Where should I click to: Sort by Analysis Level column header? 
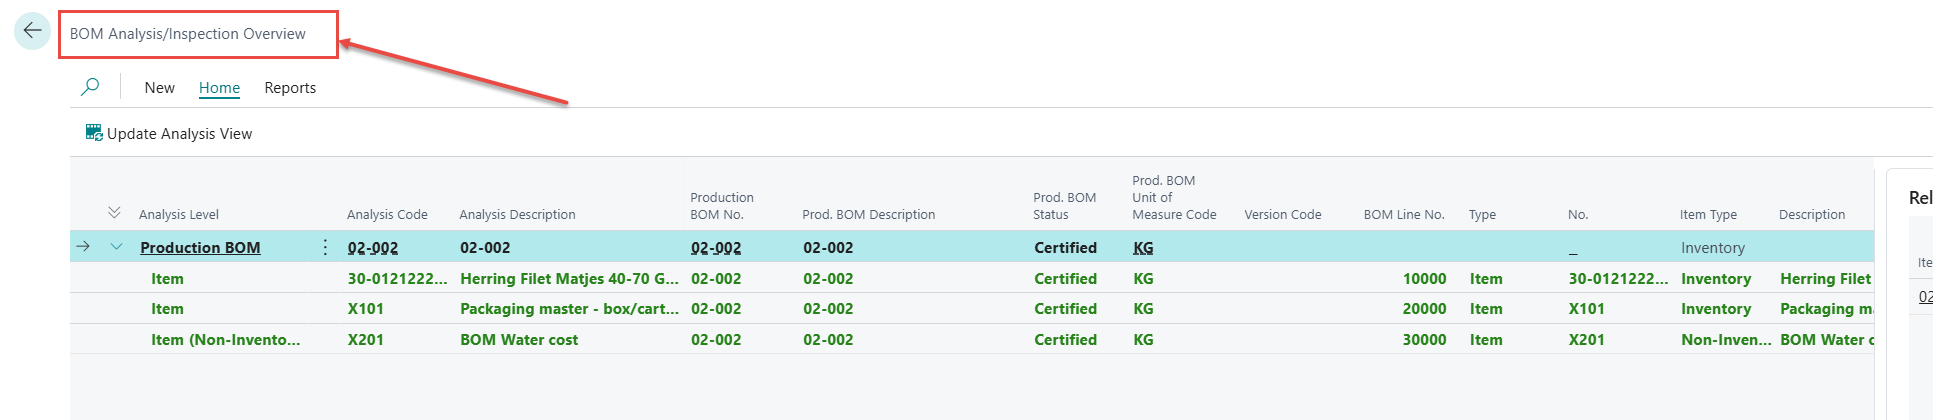179,215
